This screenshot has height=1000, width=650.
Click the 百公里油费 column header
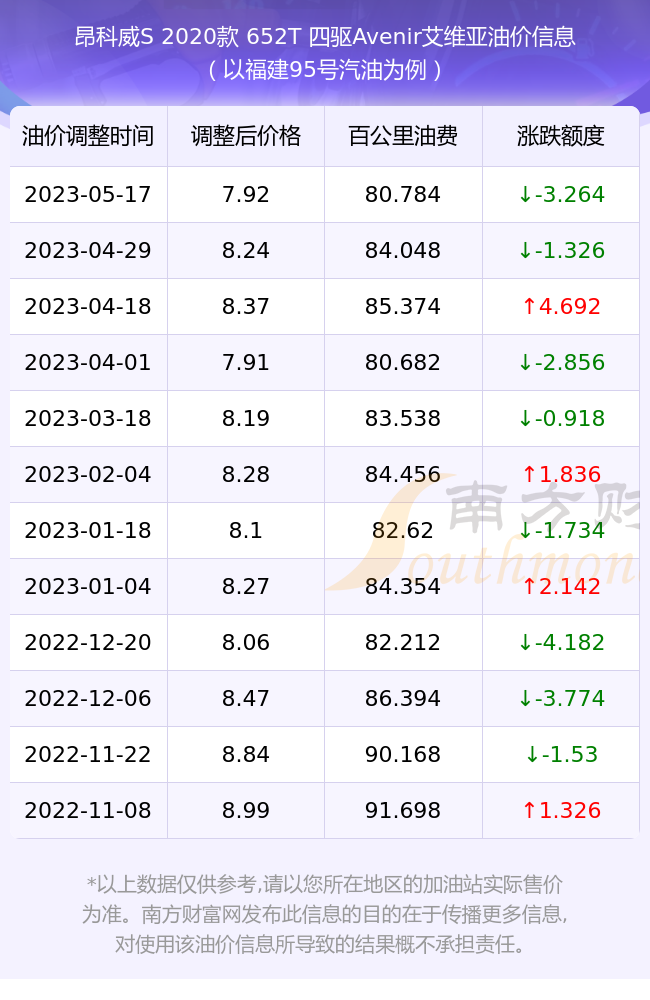(403, 136)
